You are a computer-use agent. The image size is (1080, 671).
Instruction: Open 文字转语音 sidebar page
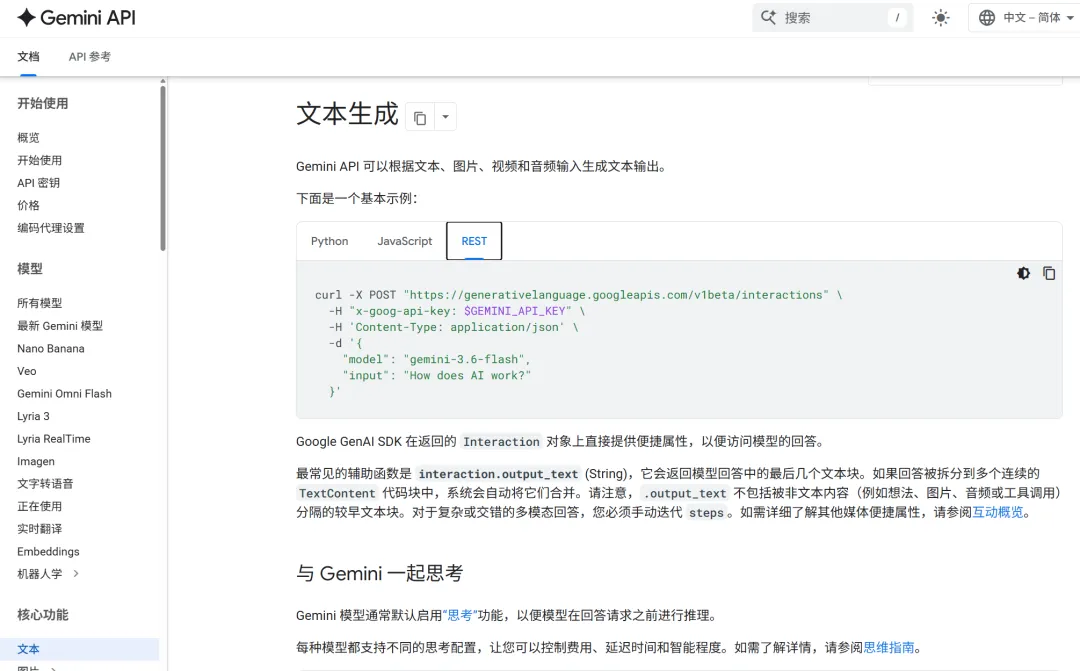45,484
